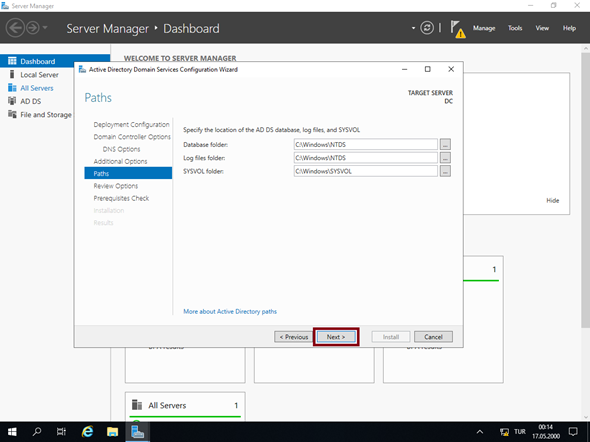Click the SYSVOL folder path field
Image resolution: width=590 pixels, height=442 pixels.
[366, 171]
